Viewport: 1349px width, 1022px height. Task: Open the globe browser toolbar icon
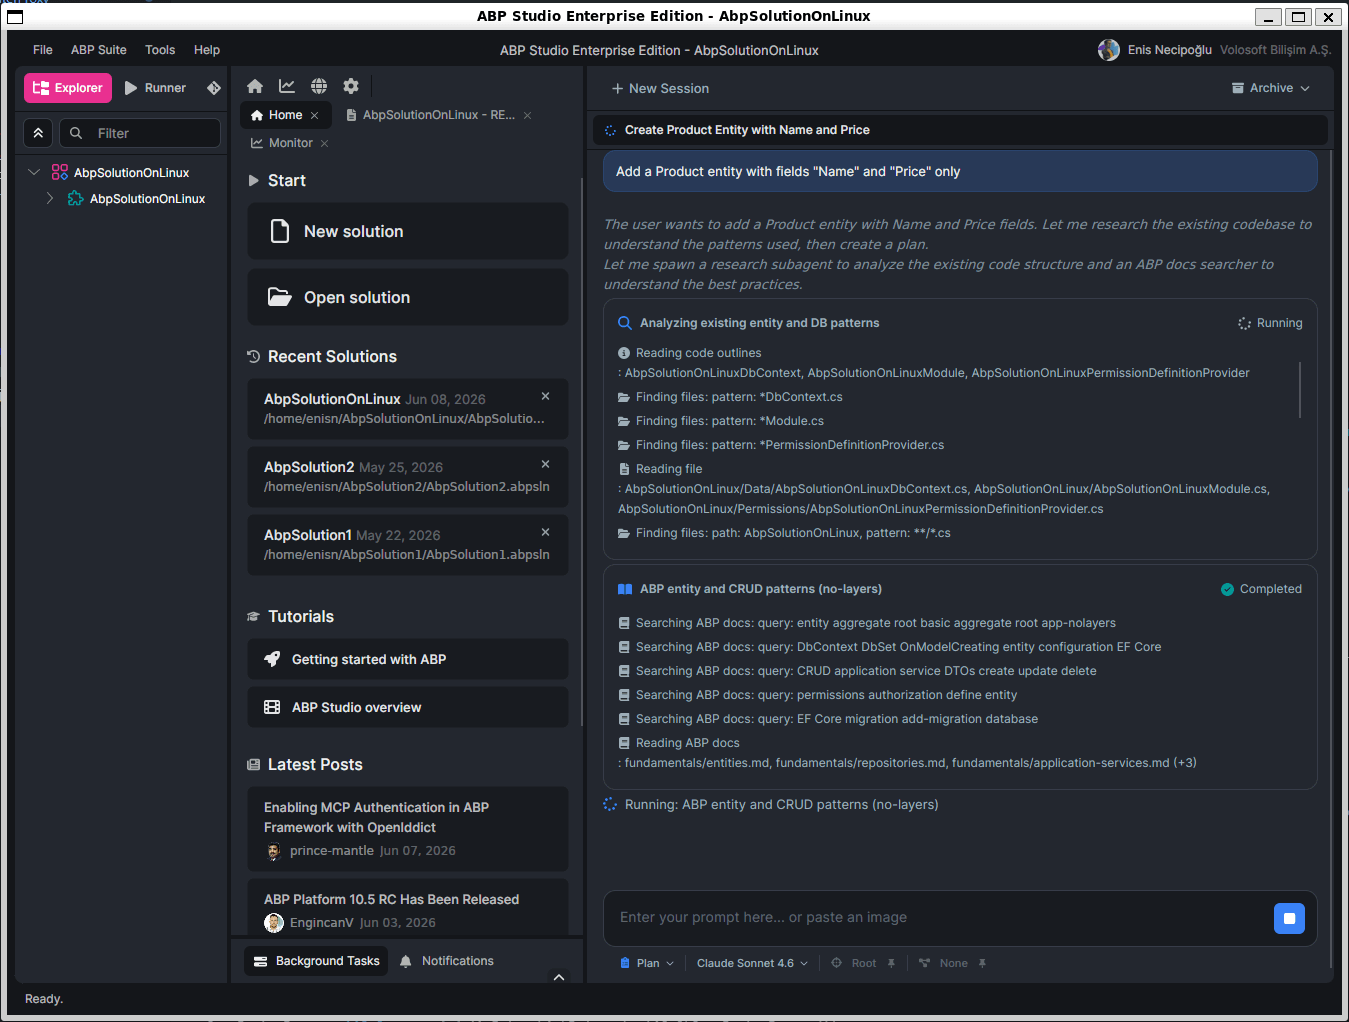(x=319, y=86)
